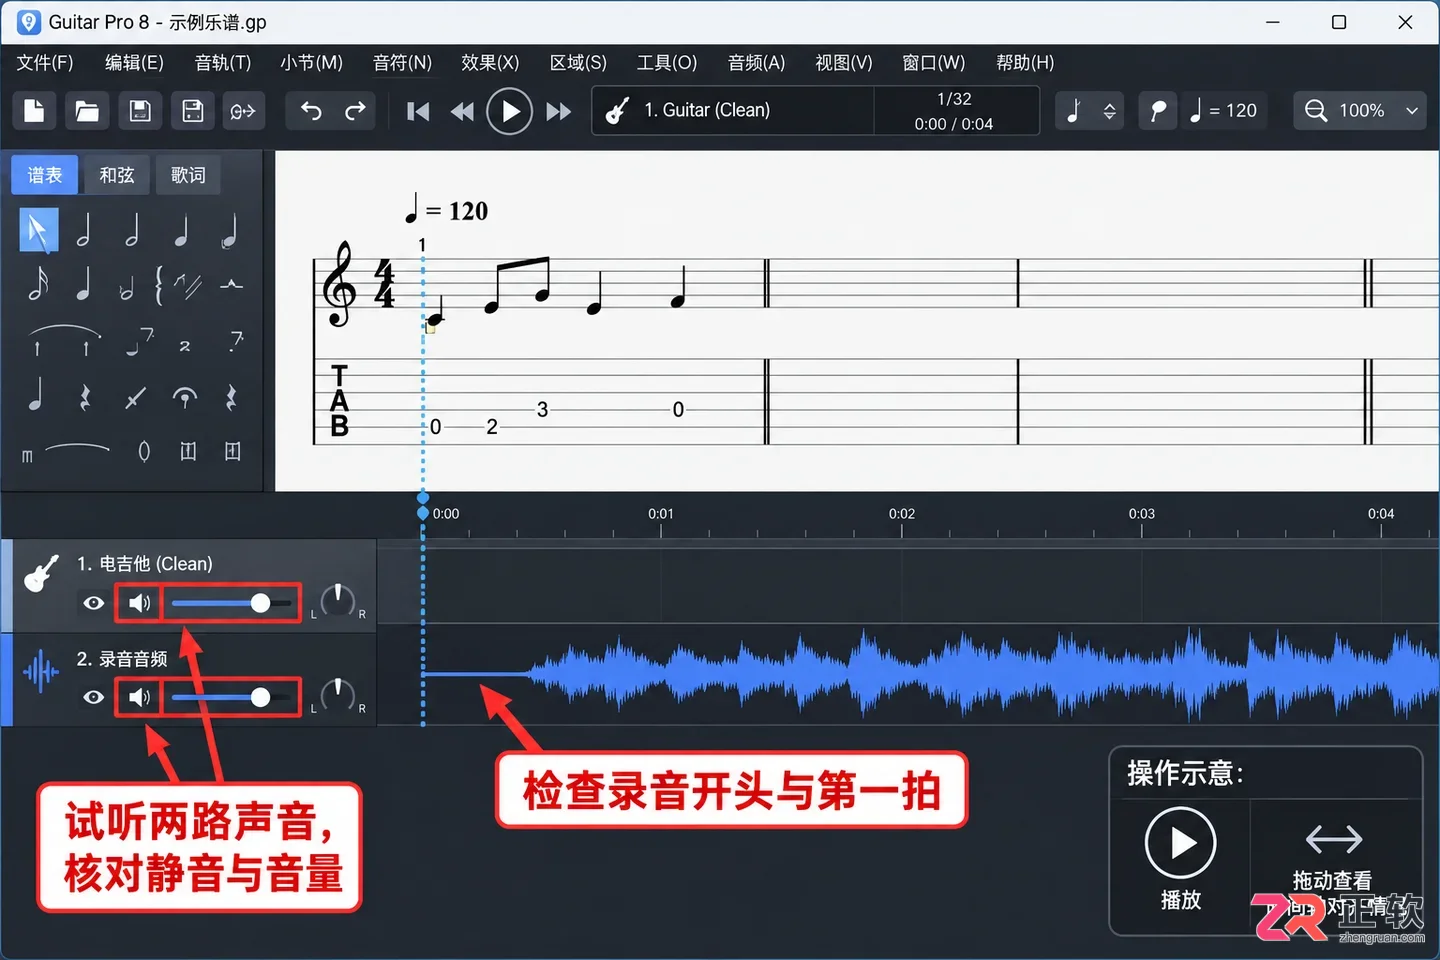Image resolution: width=1440 pixels, height=960 pixels.
Task: Open the 1. Guitar (Clean) track selector
Action: click(x=733, y=110)
